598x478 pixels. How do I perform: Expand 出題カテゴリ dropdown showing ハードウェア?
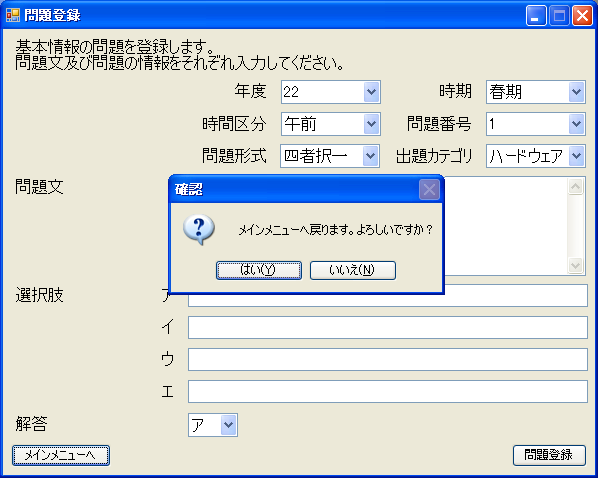point(535,156)
